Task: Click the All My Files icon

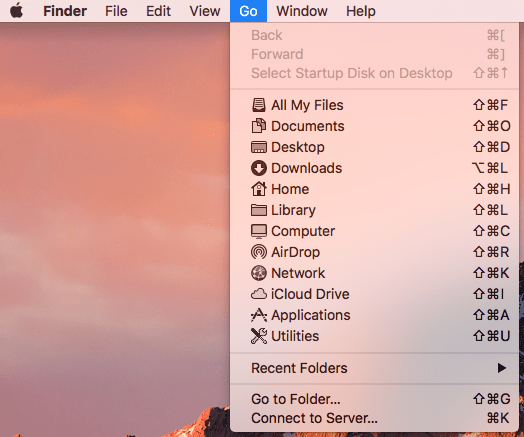Action: tap(259, 105)
